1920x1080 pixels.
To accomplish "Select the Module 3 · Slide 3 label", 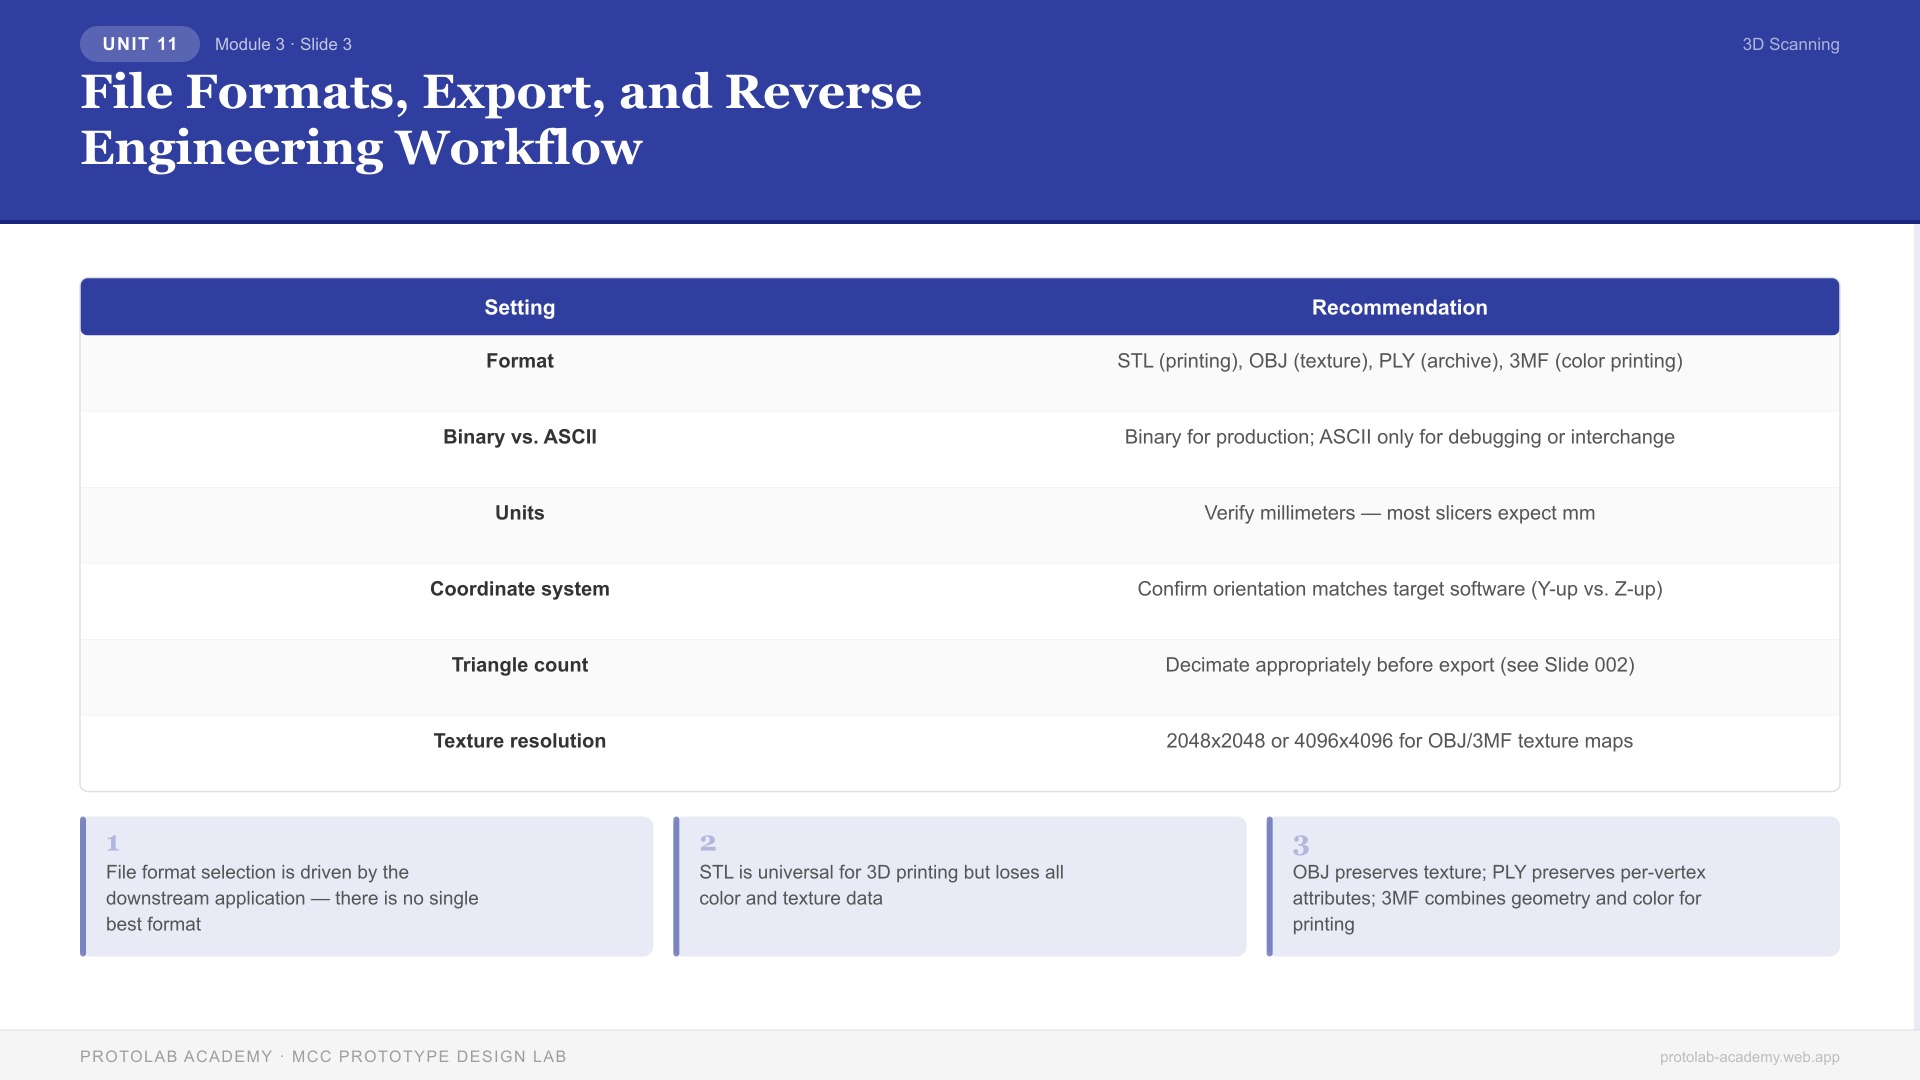I will pos(283,44).
